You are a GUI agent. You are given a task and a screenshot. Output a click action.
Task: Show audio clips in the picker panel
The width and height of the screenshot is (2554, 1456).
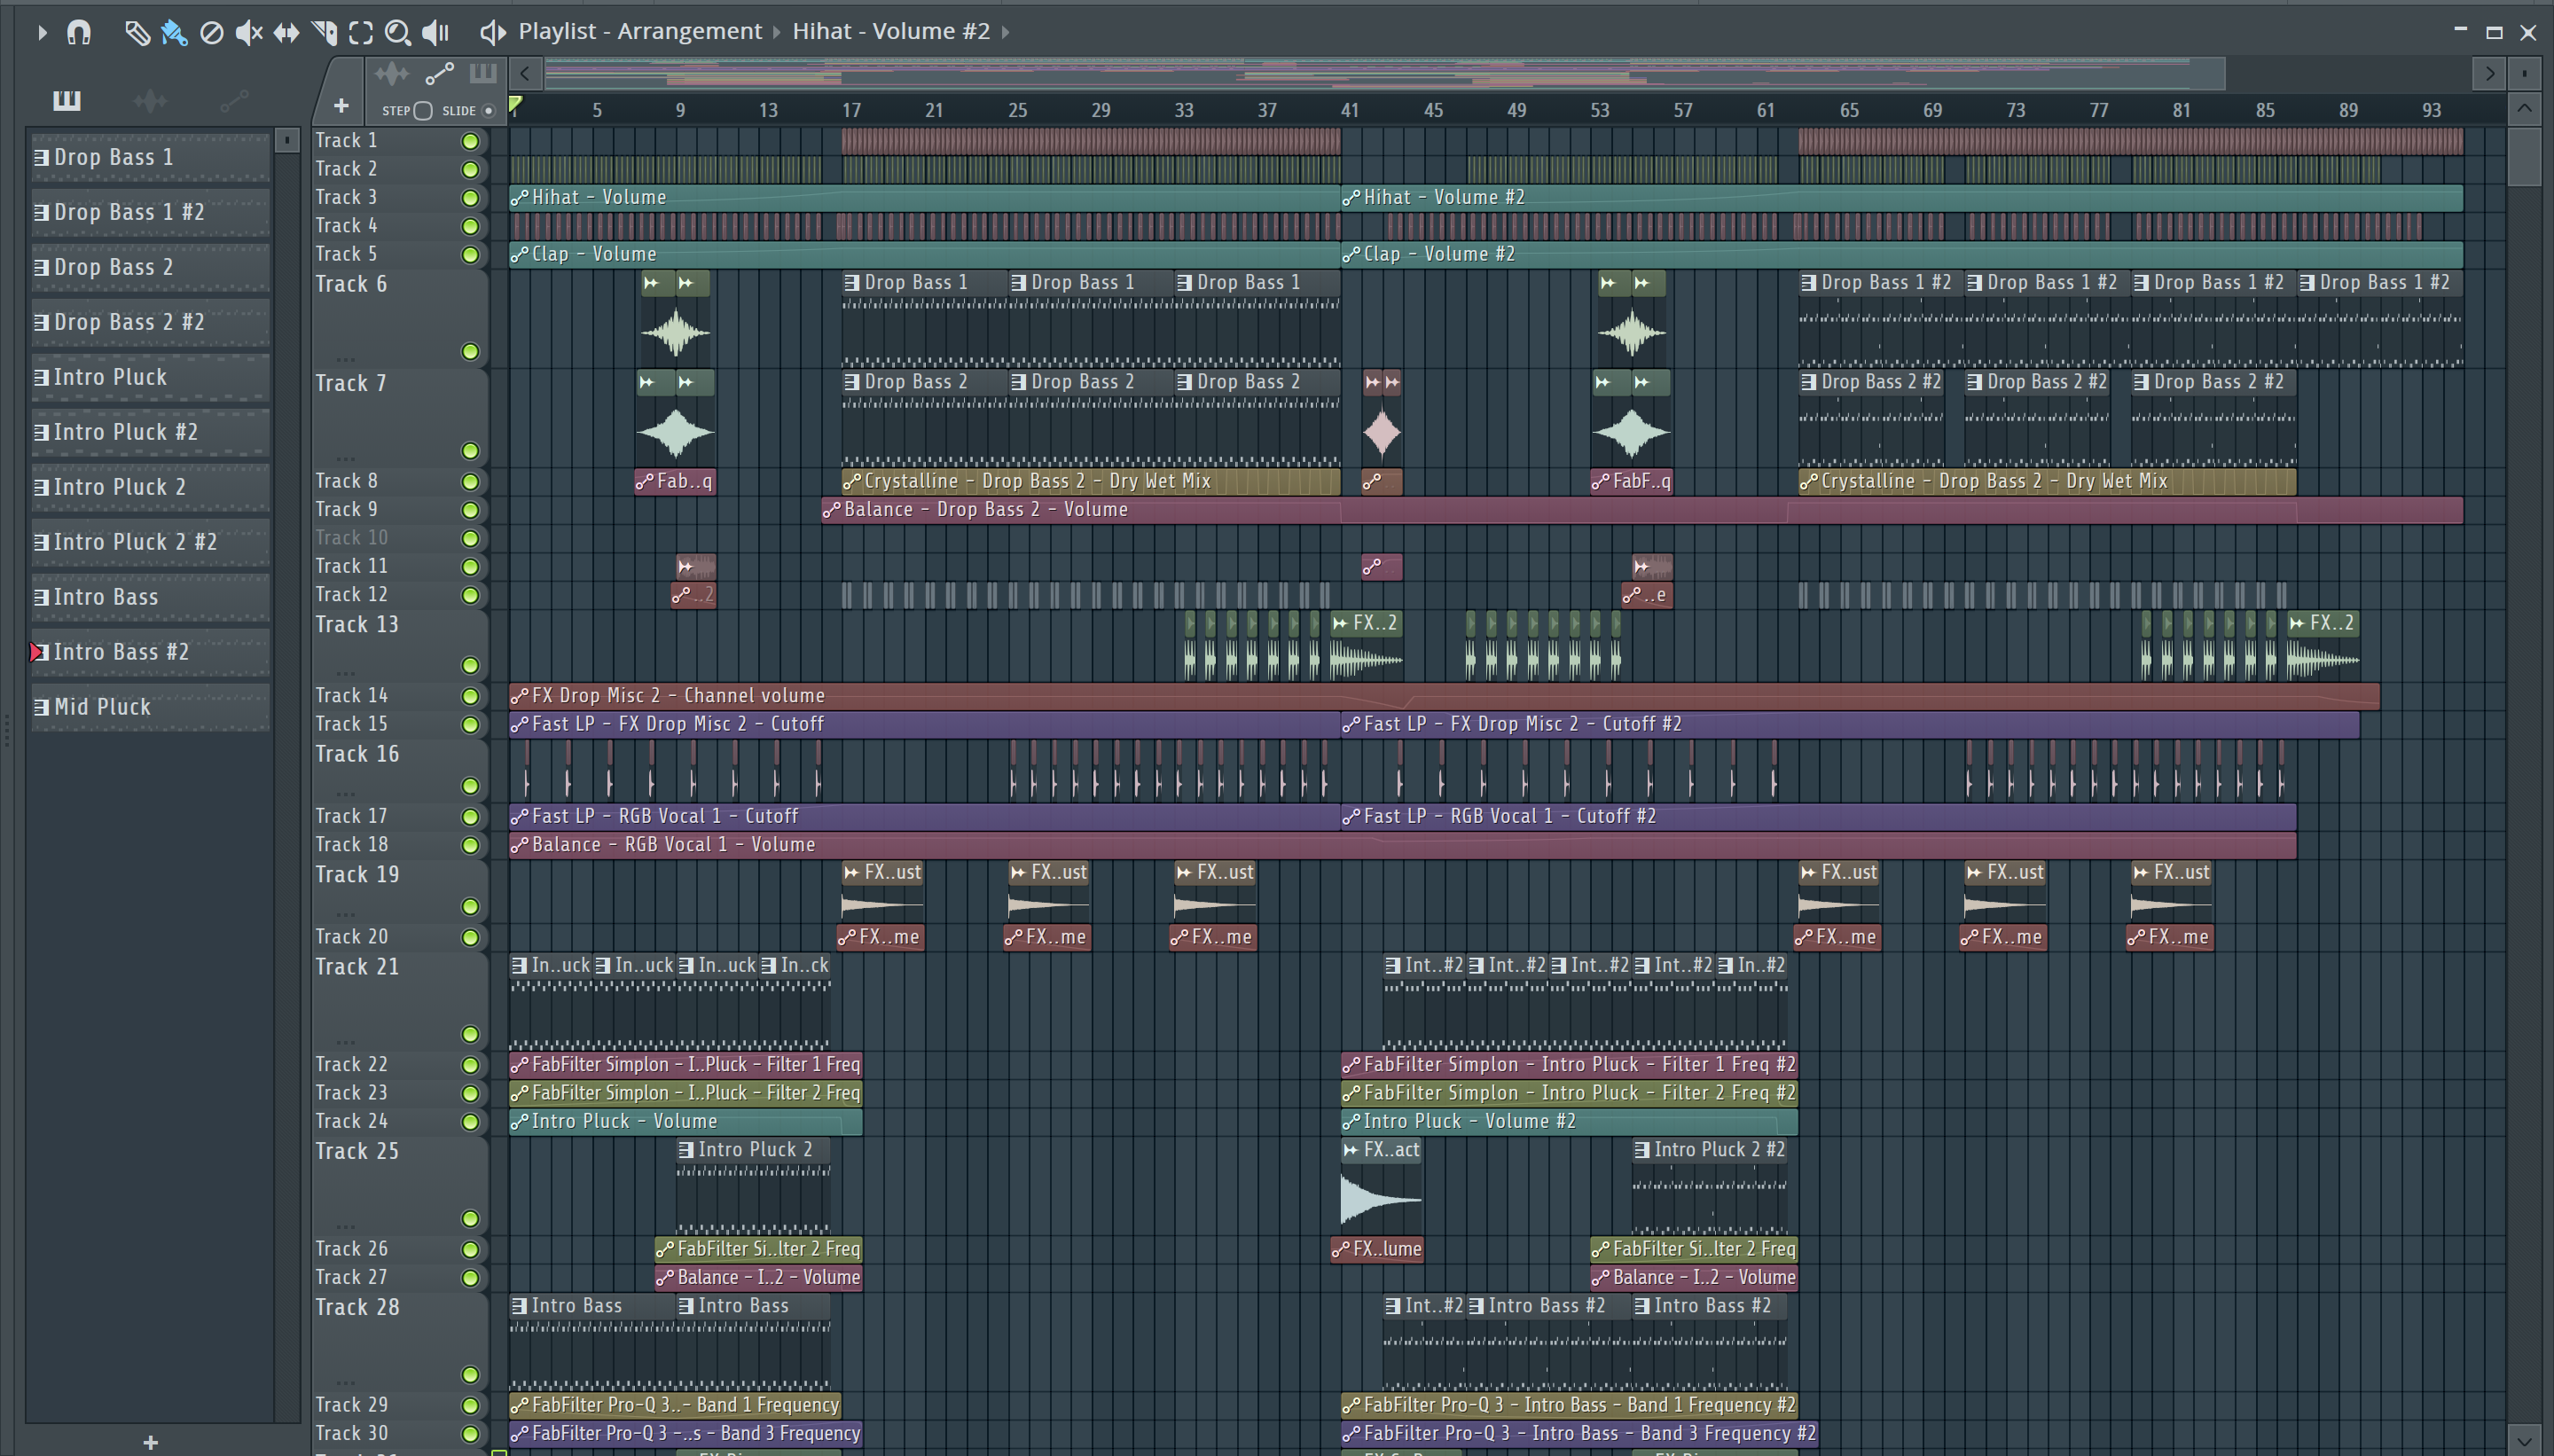point(150,100)
